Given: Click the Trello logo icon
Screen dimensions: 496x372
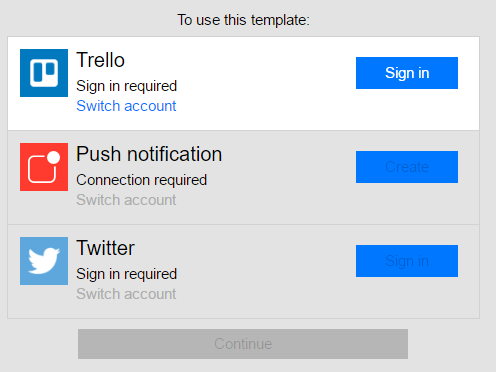Looking at the screenshot, I should pos(44,73).
